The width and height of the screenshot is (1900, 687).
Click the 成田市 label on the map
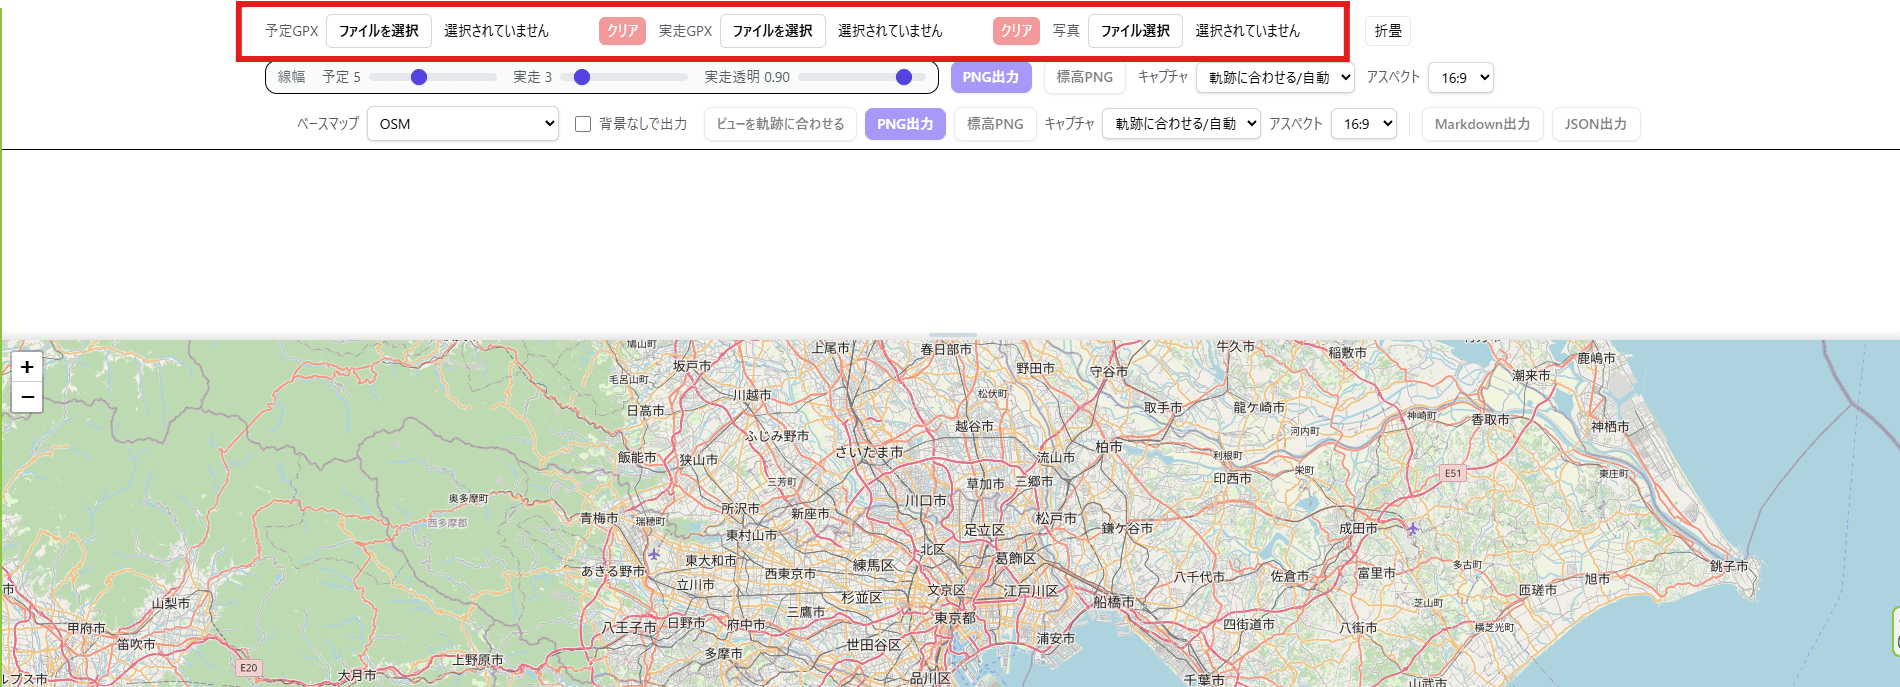tap(1358, 528)
